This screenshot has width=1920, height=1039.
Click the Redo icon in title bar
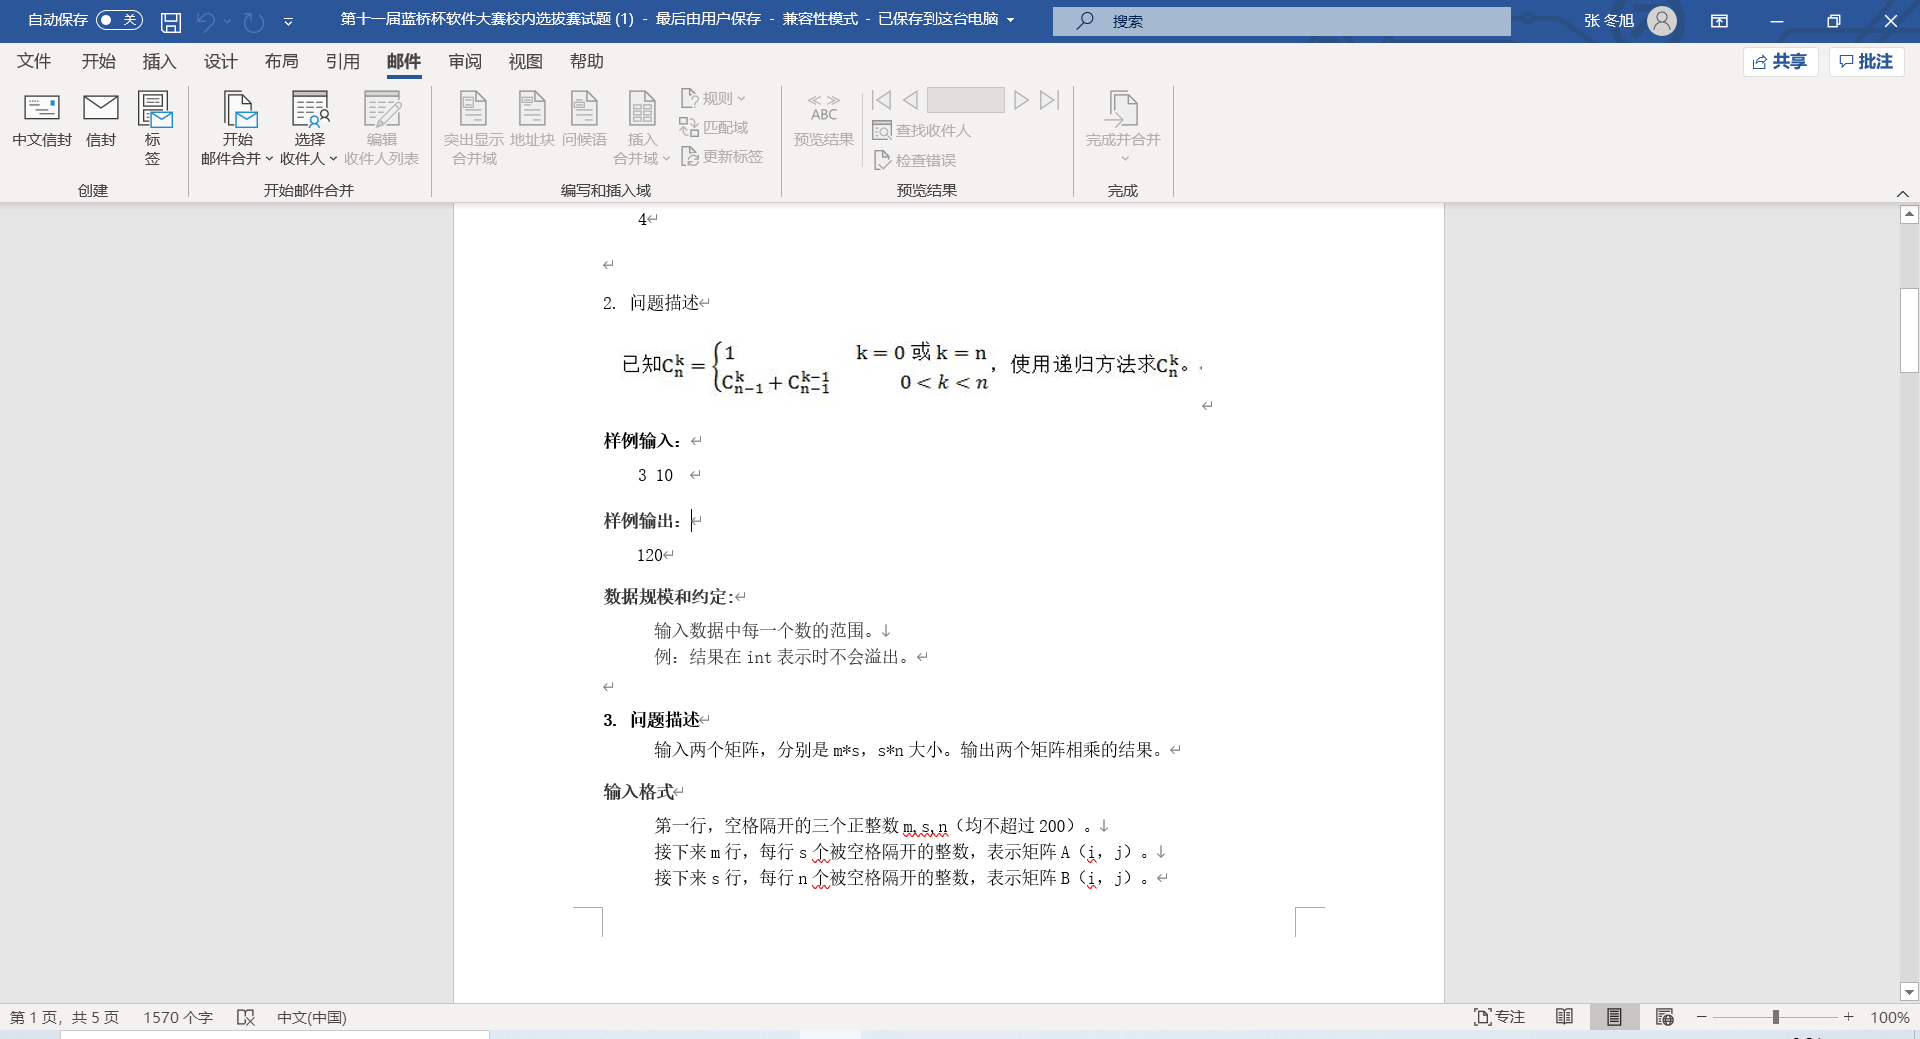point(254,21)
